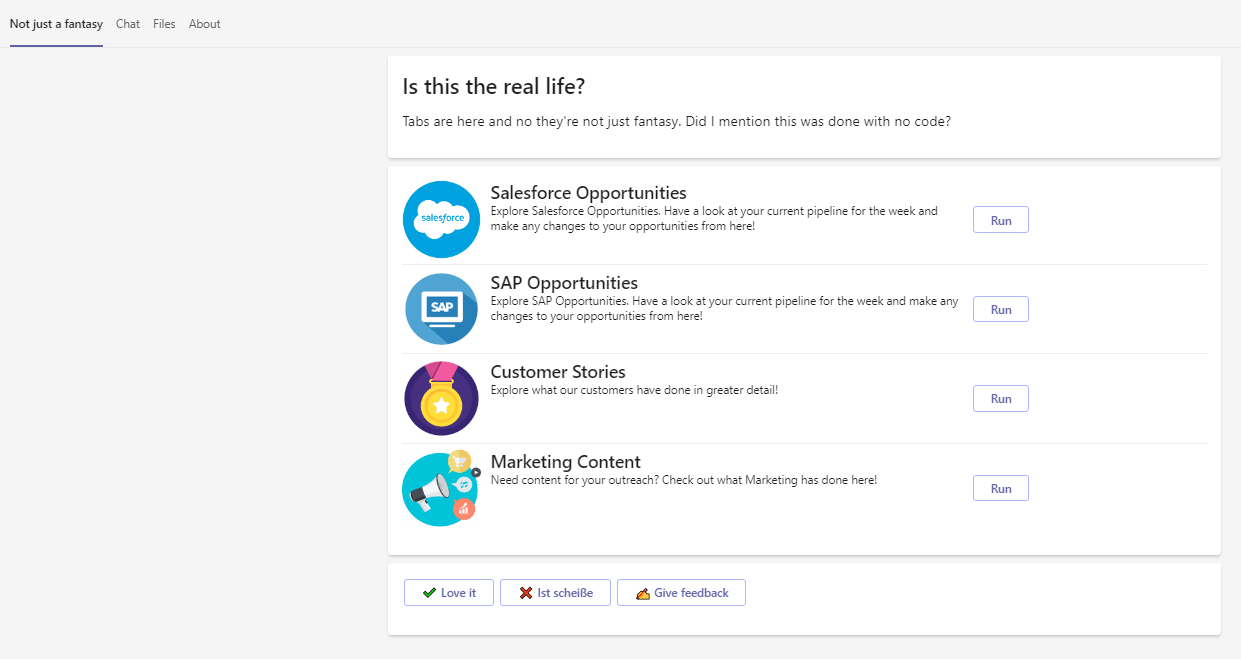Click the SAP monitor icon
This screenshot has width=1241, height=659.
pyautogui.click(x=441, y=309)
